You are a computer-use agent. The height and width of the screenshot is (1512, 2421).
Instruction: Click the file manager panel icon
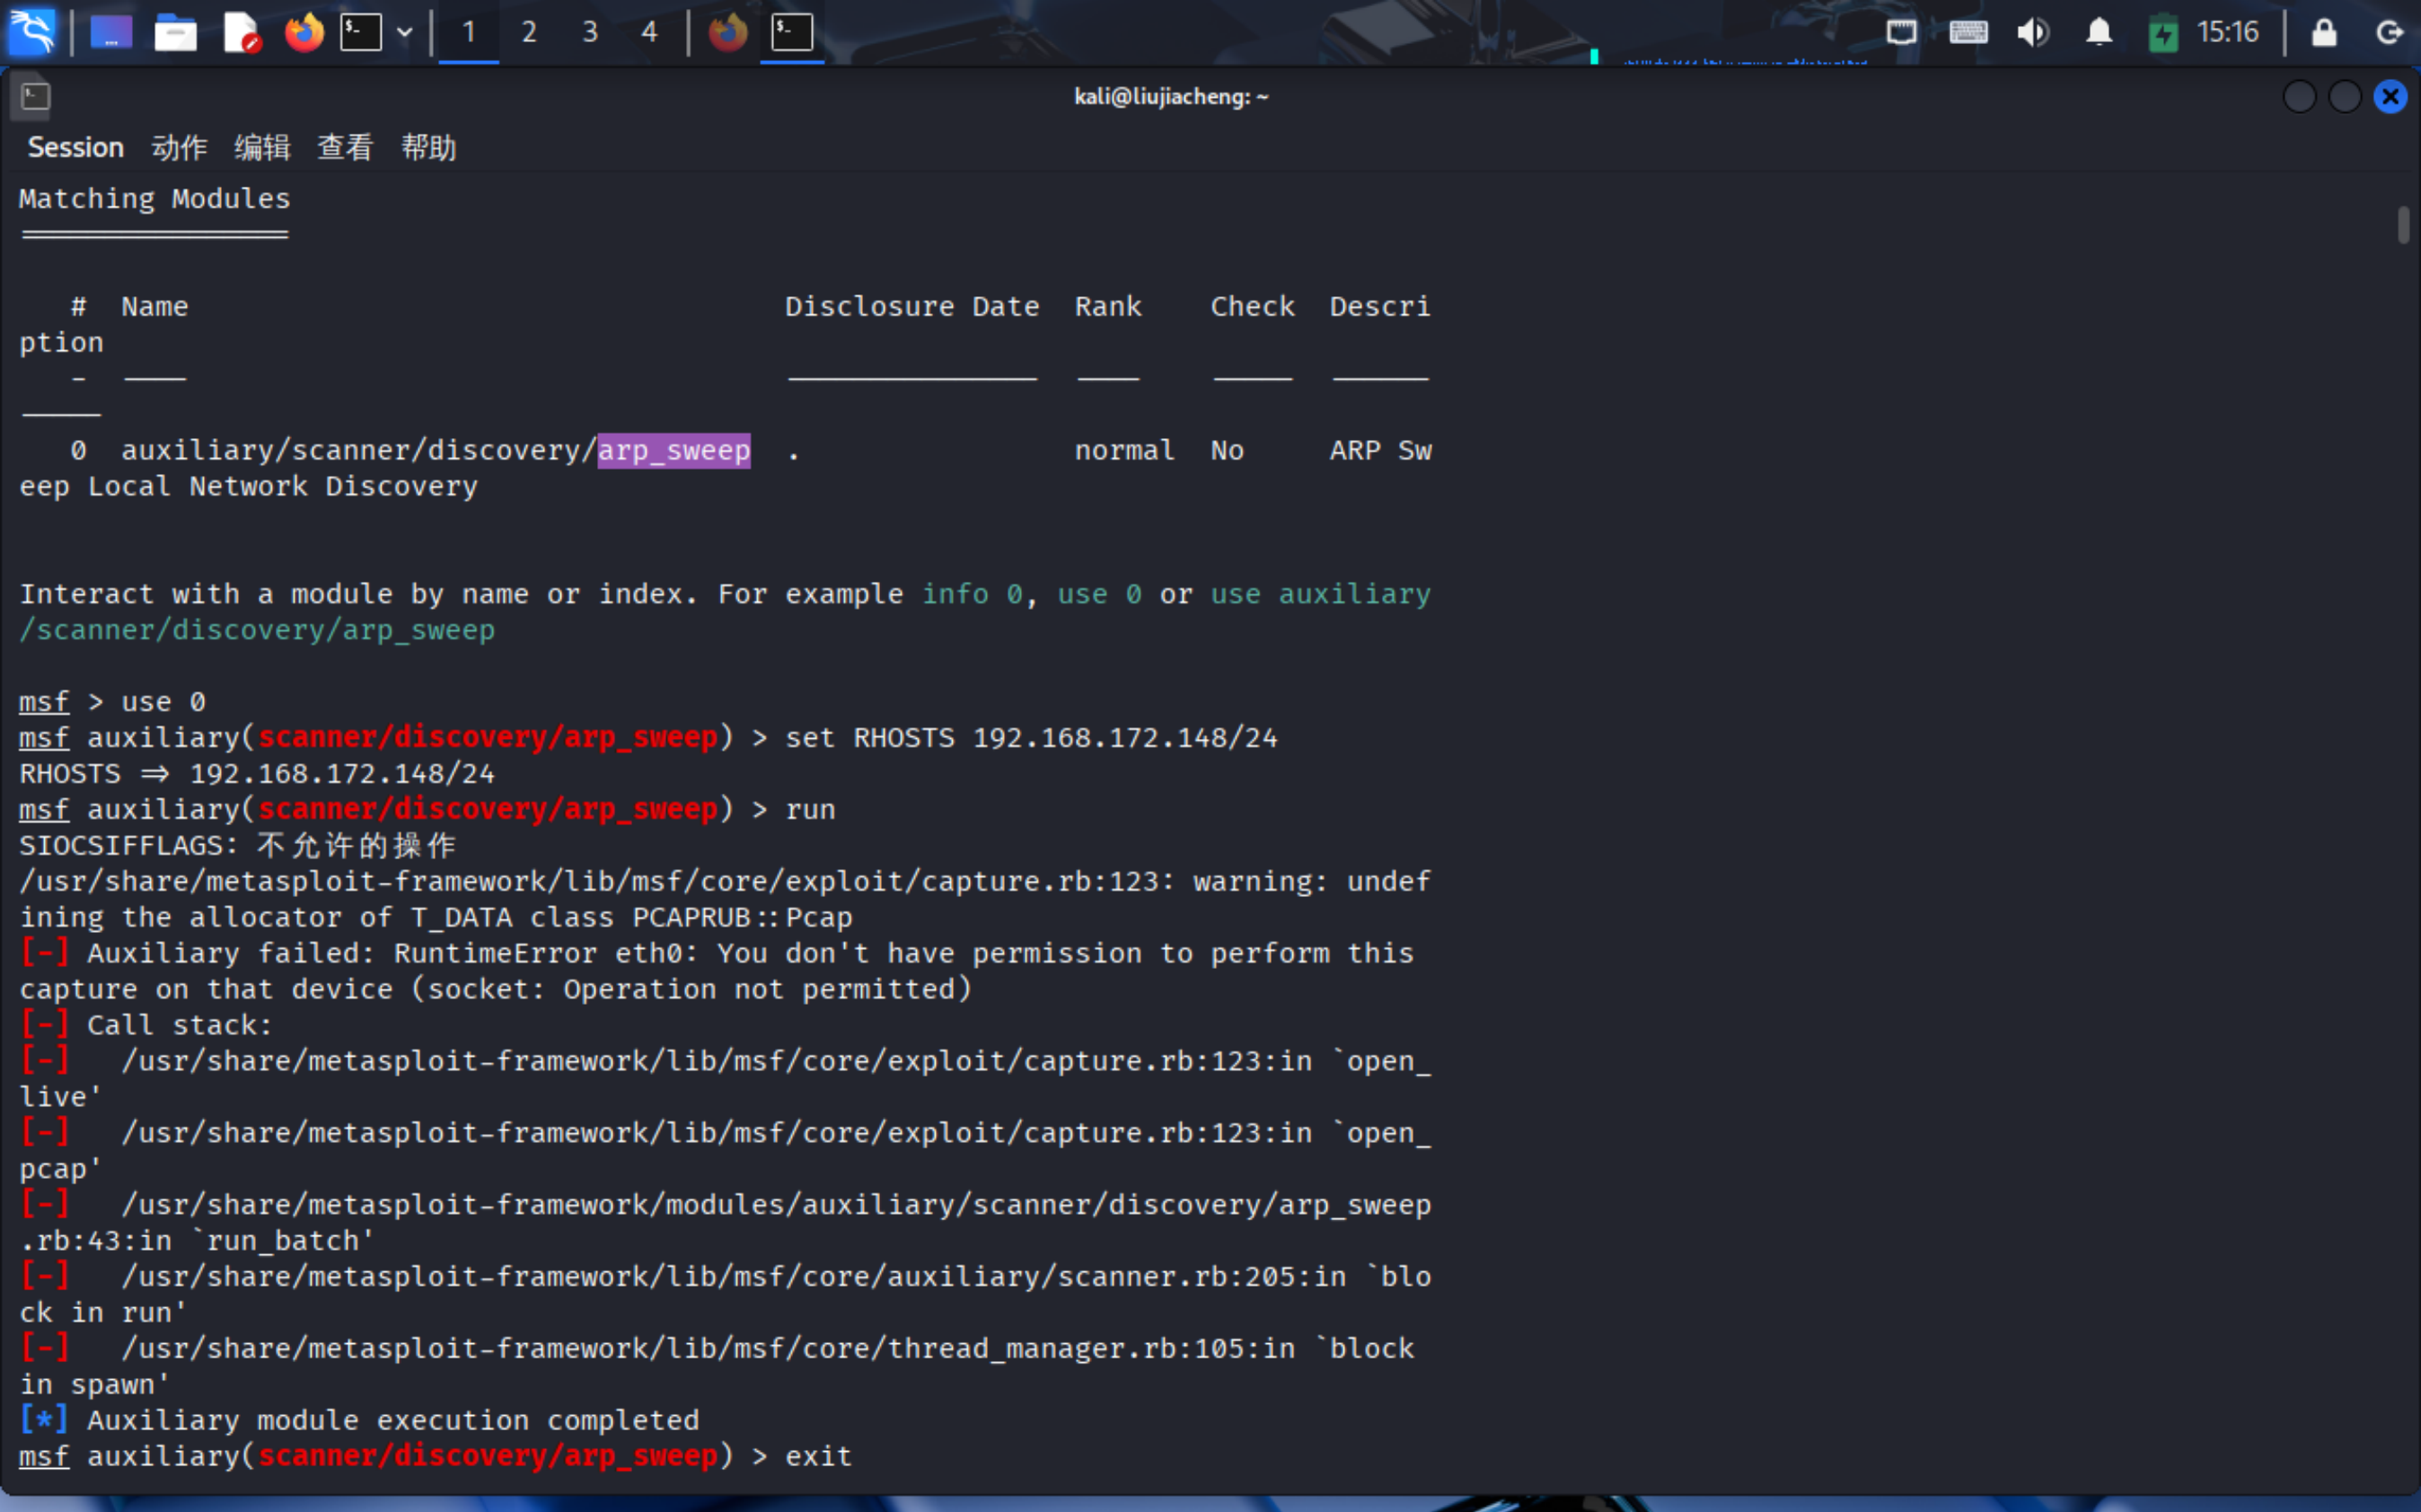pyautogui.click(x=175, y=32)
